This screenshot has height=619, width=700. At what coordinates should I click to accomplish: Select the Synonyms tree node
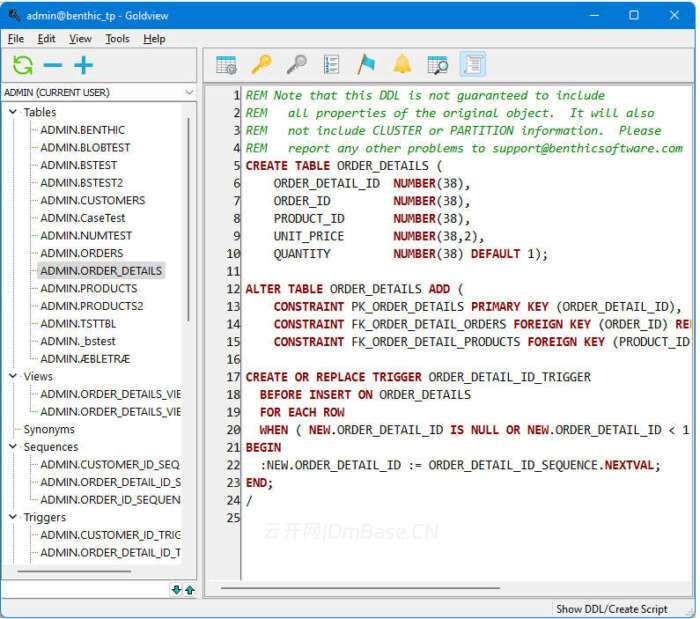click(49, 429)
